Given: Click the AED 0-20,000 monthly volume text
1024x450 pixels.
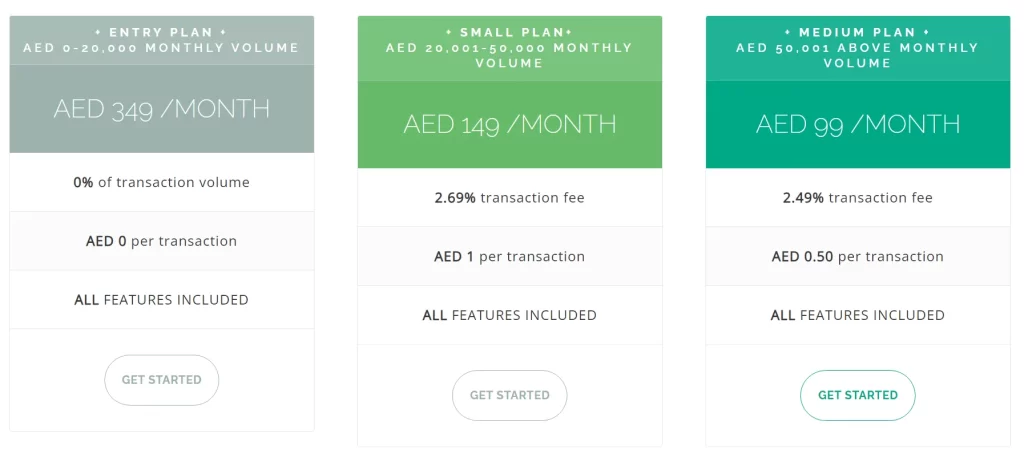Looking at the screenshot, I should coord(162,48).
